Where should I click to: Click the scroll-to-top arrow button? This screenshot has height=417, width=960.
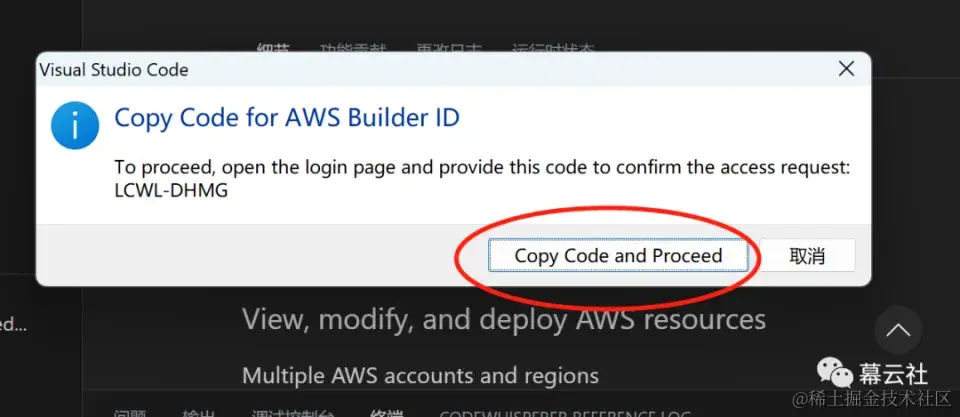pos(898,330)
